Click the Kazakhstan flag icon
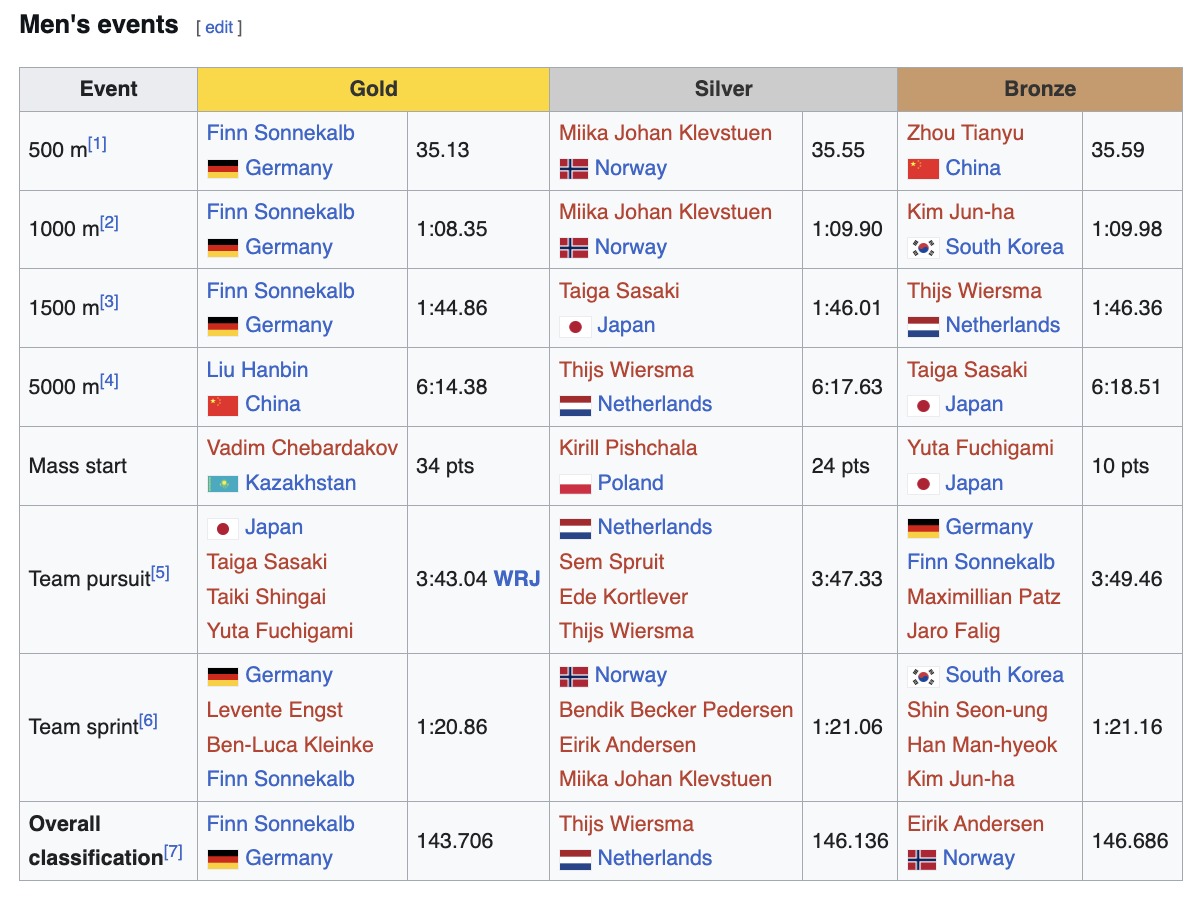The image size is (1202, 898). tap(222, 484)
